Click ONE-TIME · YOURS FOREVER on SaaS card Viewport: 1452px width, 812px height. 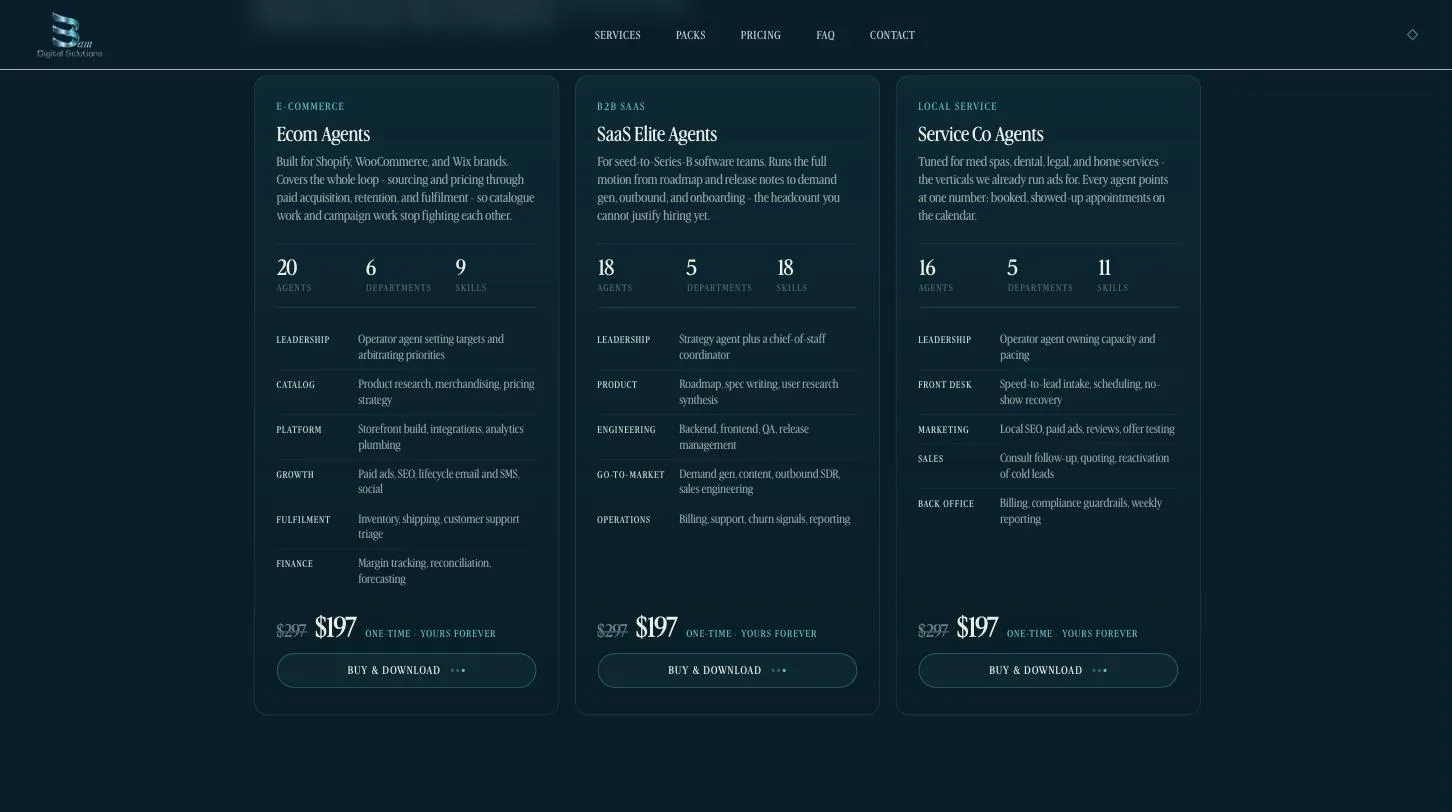751,634
